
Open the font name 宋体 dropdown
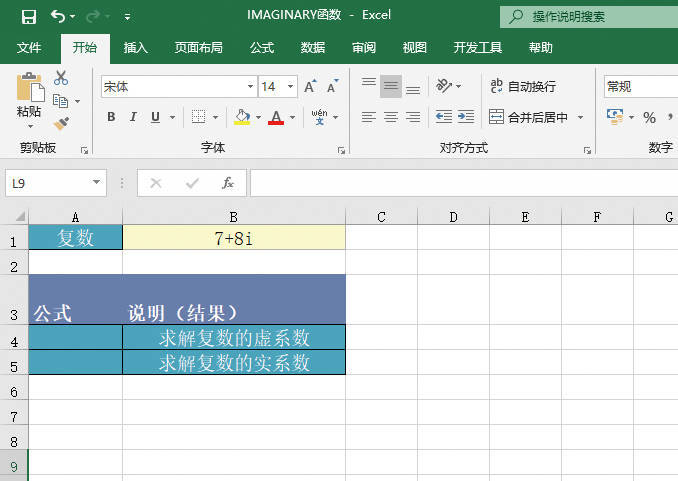tap(250, 87)
